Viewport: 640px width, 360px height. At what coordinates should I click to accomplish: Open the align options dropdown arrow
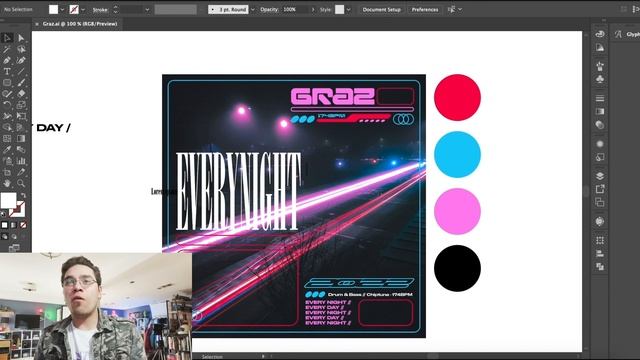460,9
